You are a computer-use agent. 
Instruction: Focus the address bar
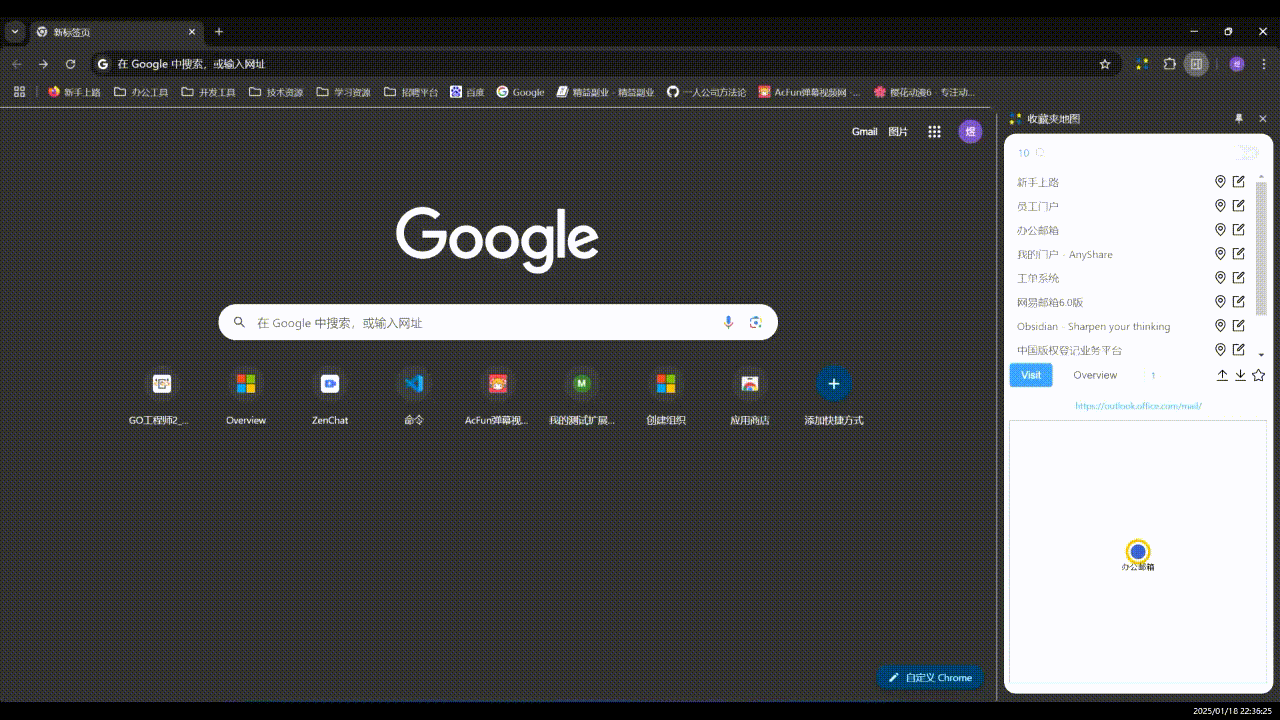(604, 64)
